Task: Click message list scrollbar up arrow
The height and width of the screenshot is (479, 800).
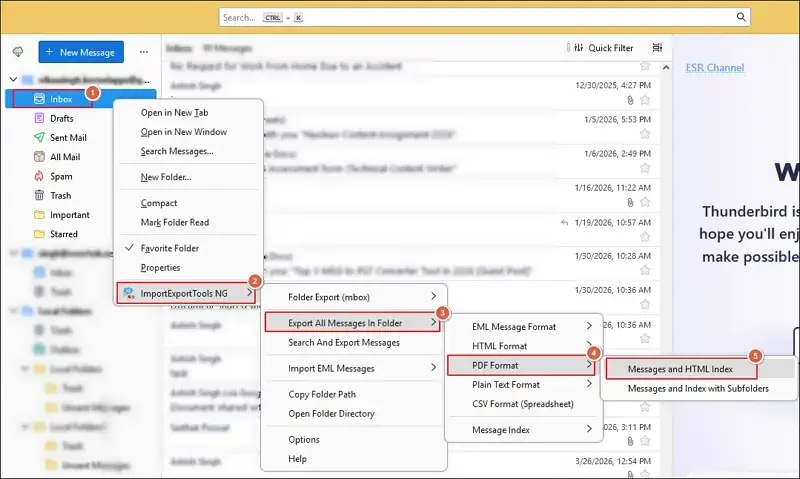Action: (666, 67)
